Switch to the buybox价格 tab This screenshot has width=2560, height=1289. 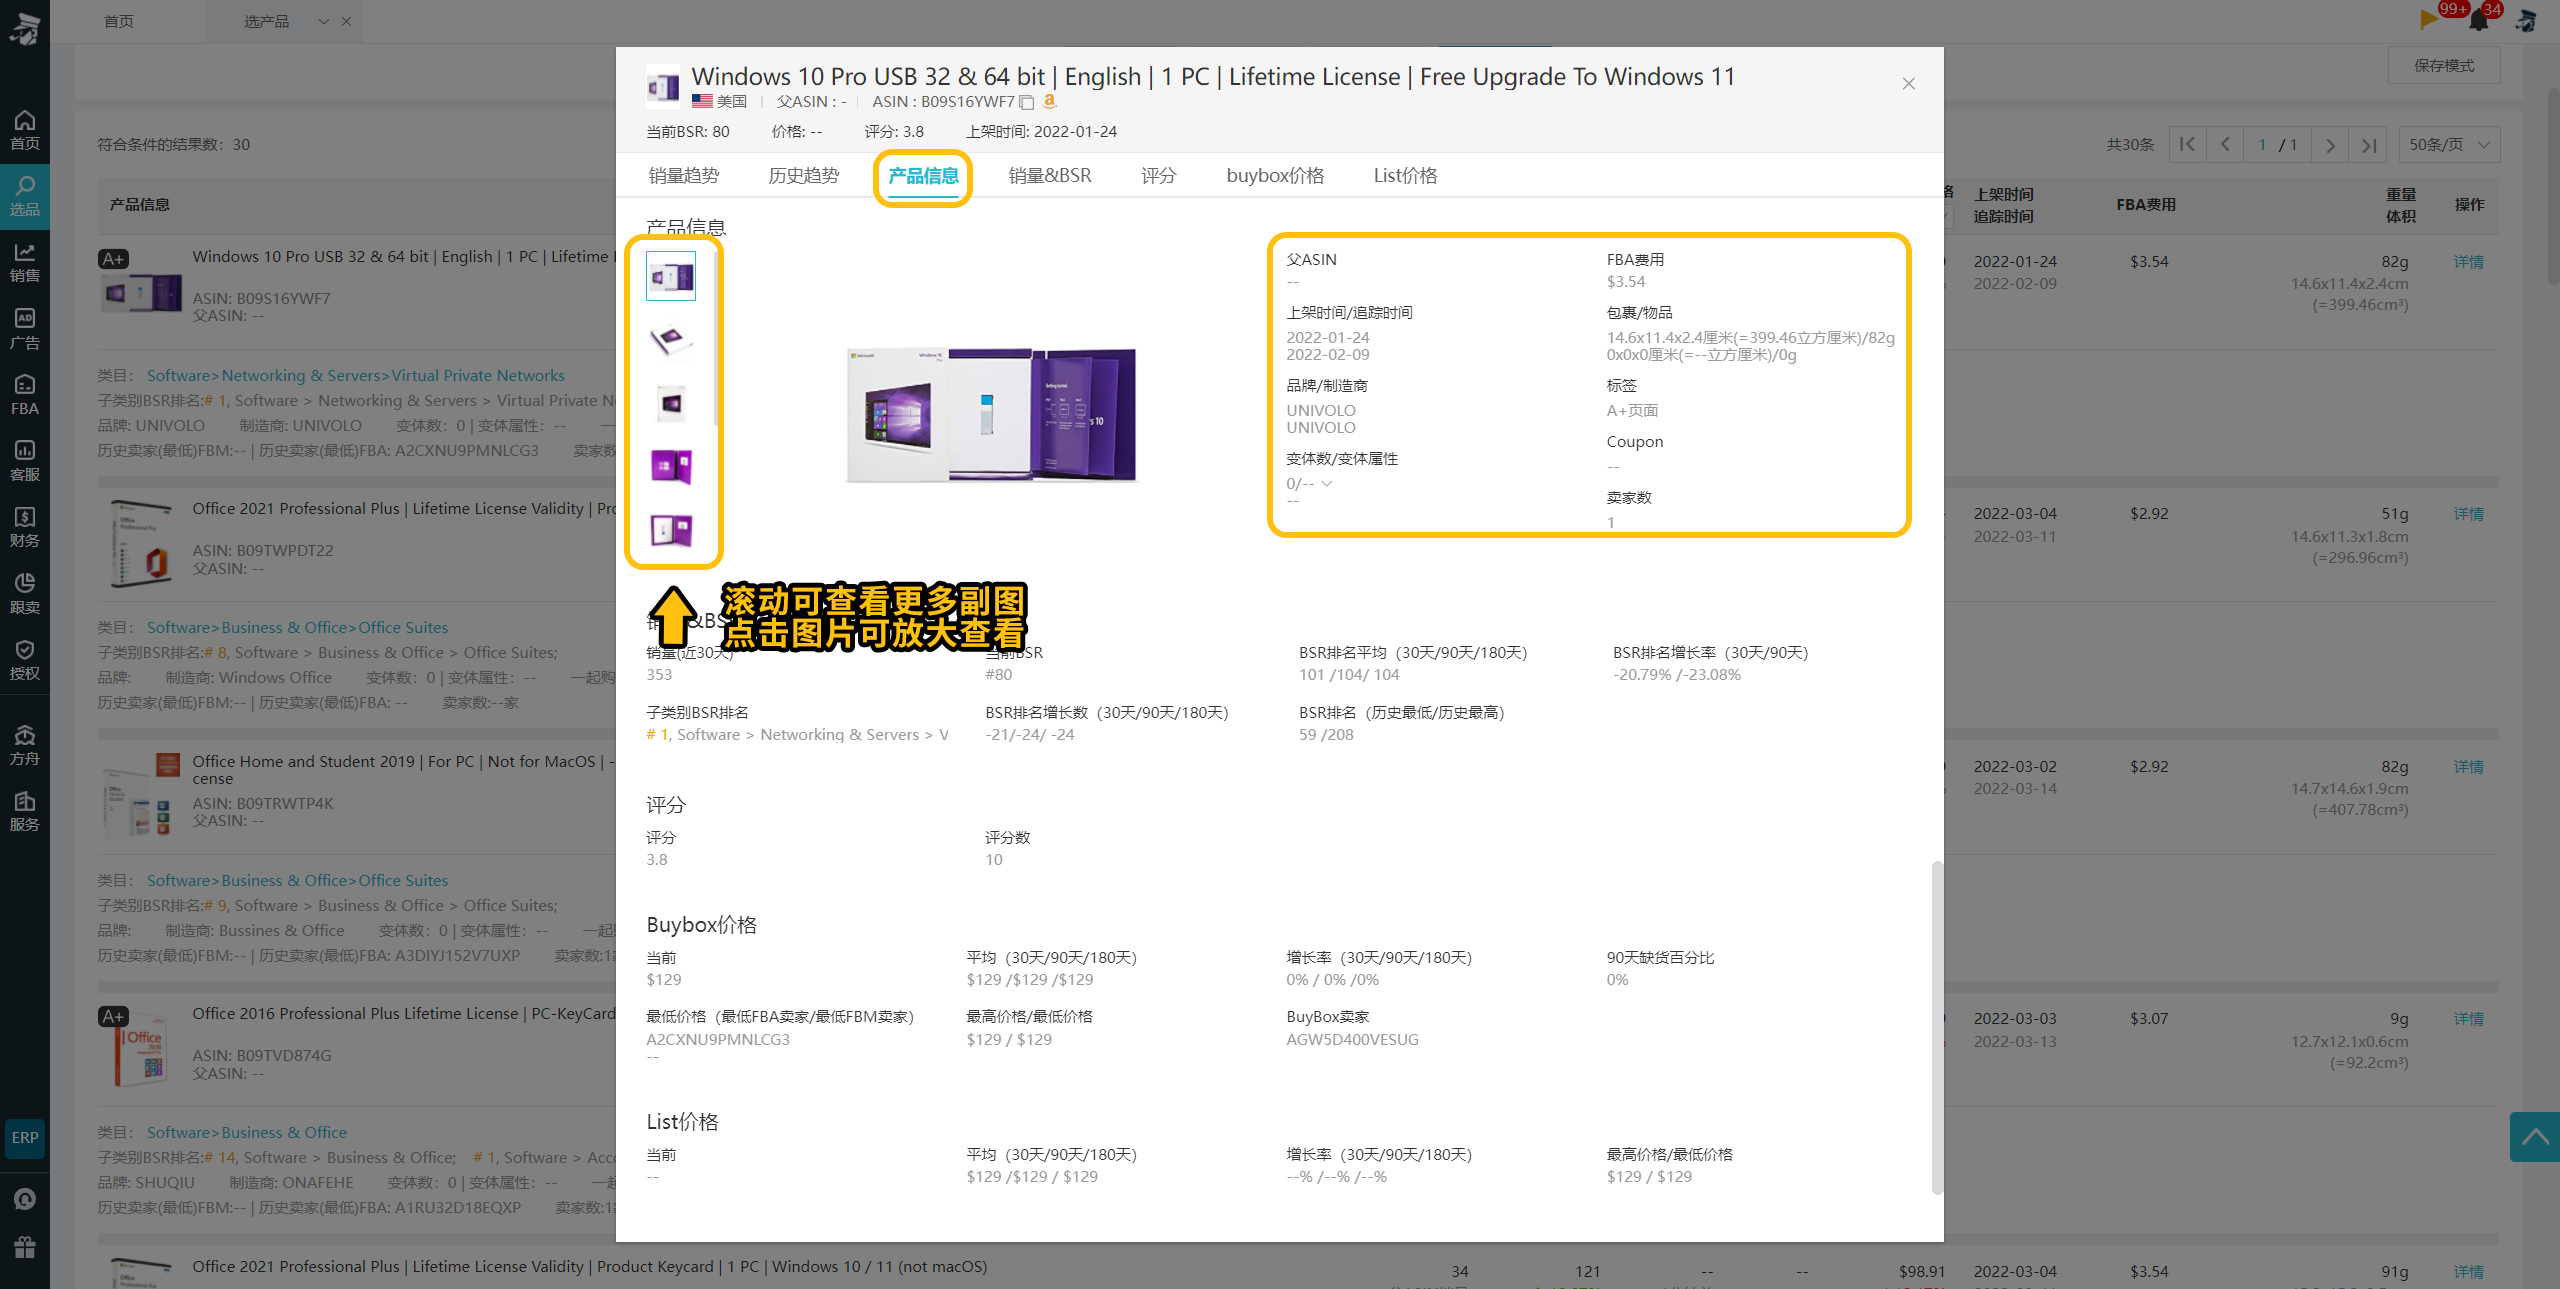(x=1275, y=176)
